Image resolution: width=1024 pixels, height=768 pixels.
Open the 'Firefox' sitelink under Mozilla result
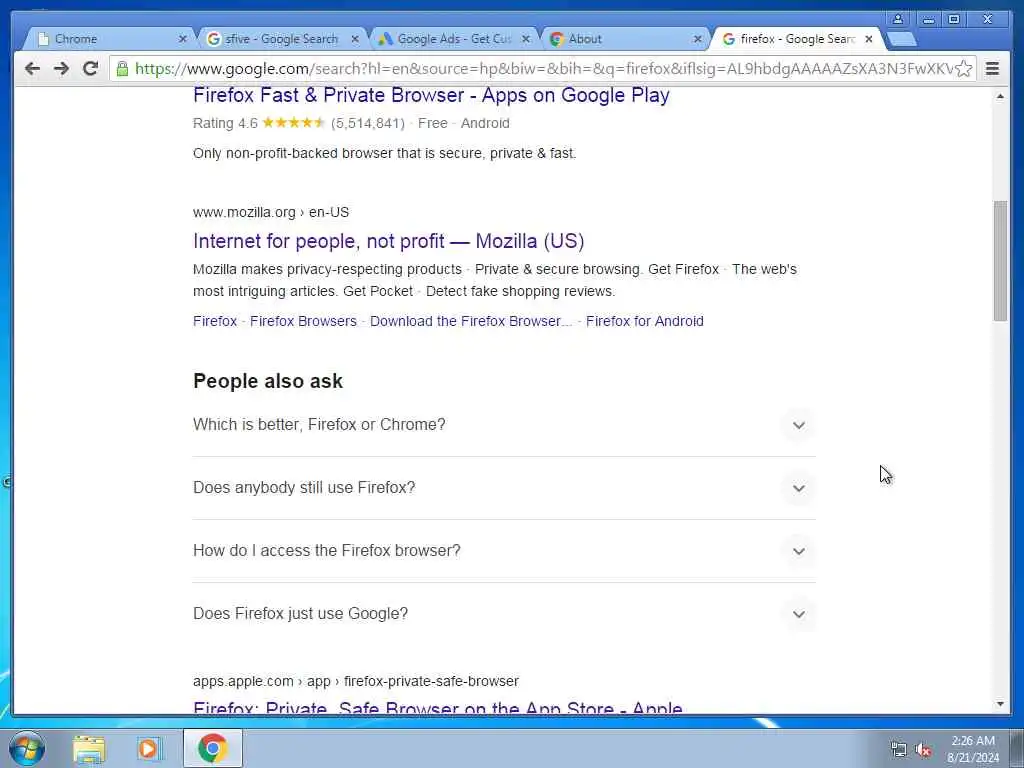(x=215, y=321)
